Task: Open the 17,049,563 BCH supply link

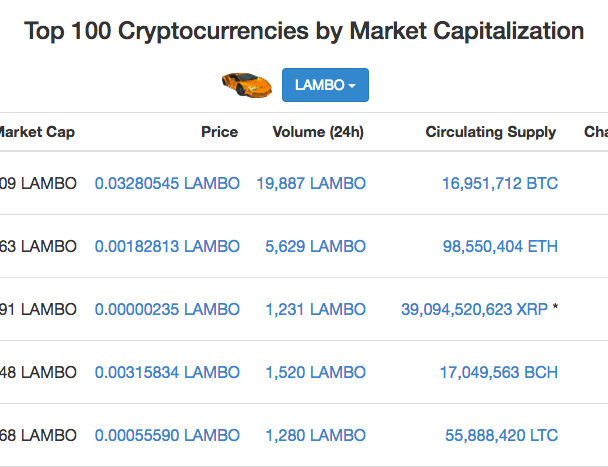Action: pyautogui.click(x=499, y=372)
